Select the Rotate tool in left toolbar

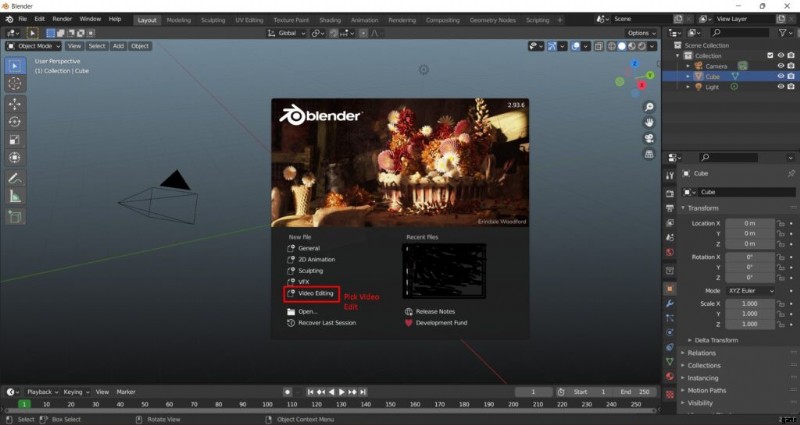coord(15,122)
